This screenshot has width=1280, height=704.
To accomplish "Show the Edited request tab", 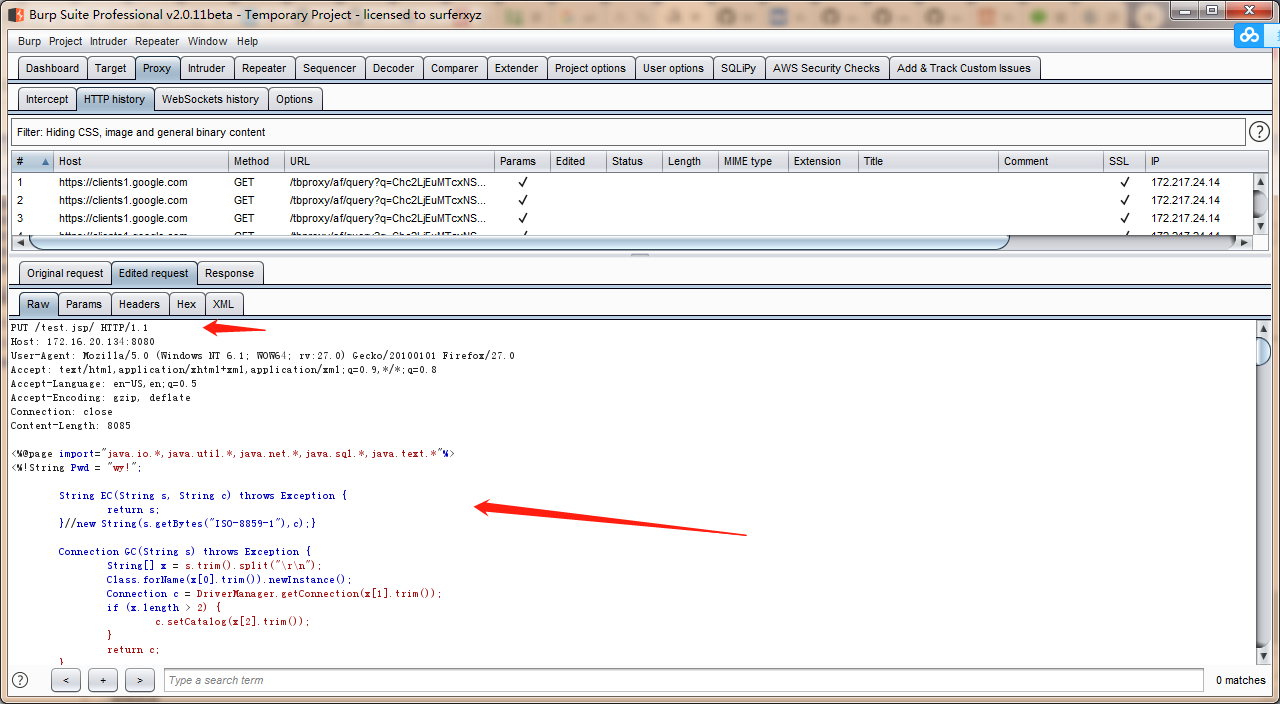I will (153, 273).
